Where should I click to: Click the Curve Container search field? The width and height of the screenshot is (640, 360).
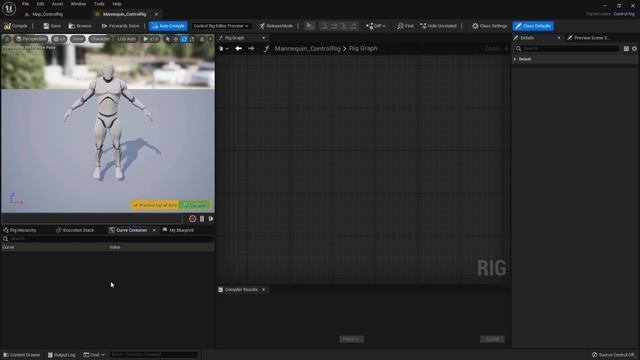108,239
